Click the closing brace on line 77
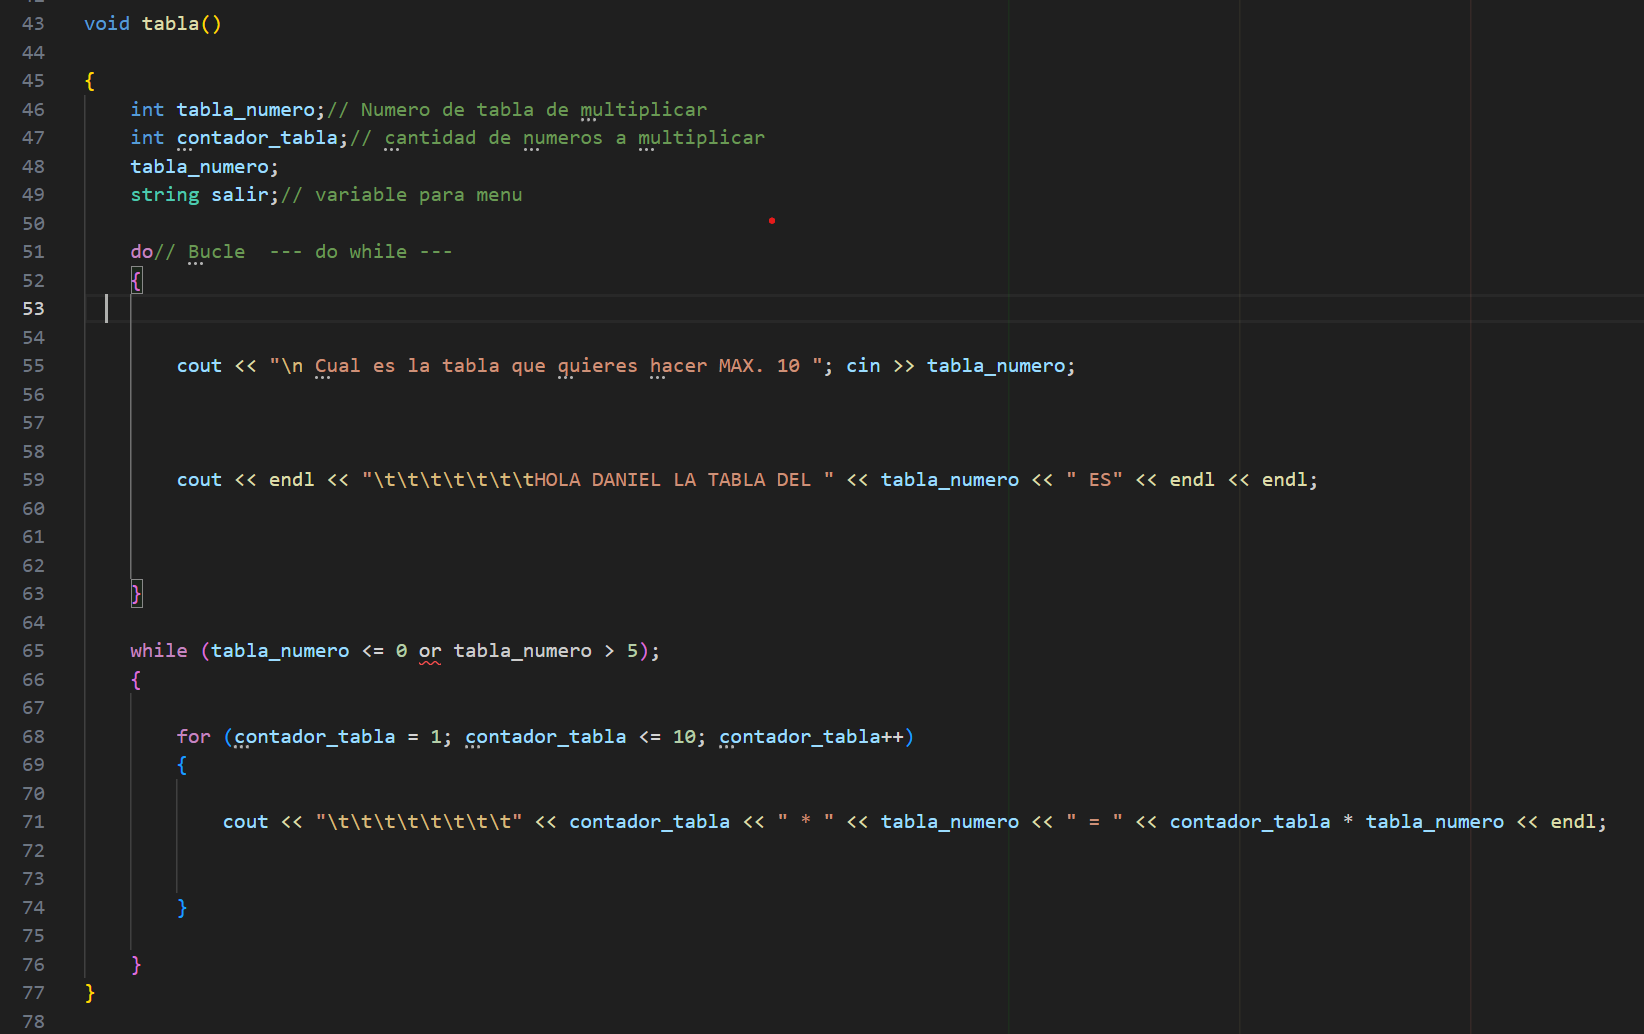Viewport: 1644px width, 1034px height. [x=89, y=993]
